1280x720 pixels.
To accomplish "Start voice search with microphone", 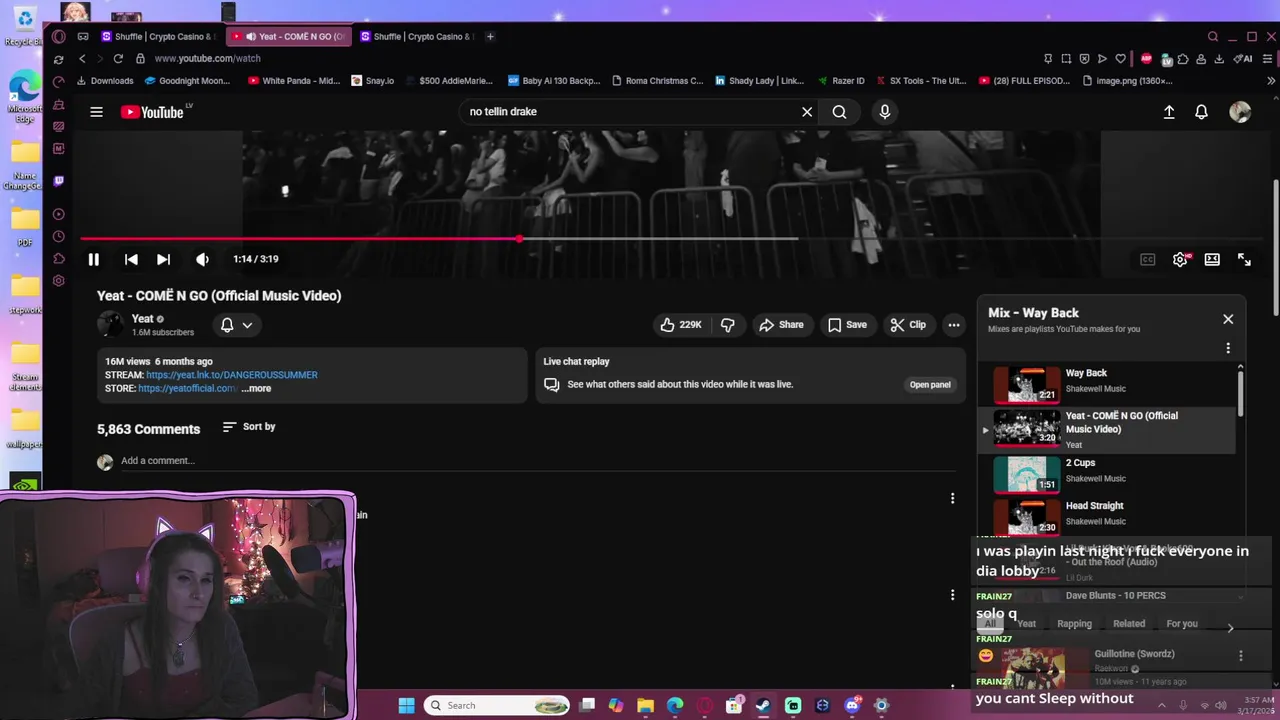I will [x=884, y=112].
